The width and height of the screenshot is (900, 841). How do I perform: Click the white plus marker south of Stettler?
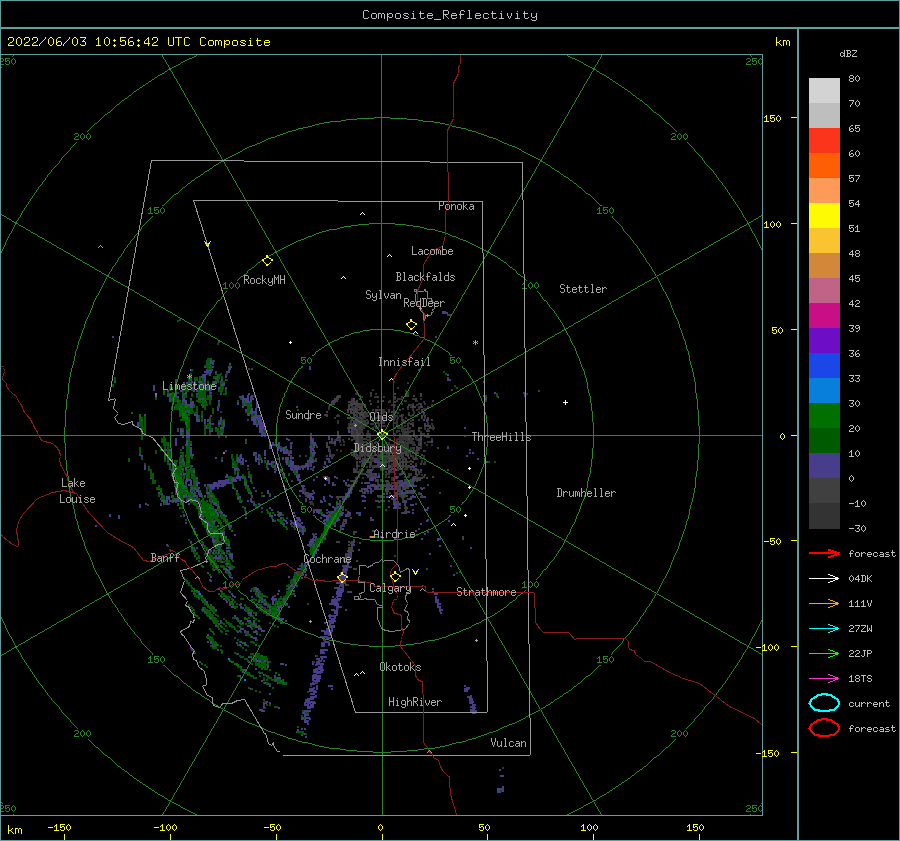[x=565, y=402]
